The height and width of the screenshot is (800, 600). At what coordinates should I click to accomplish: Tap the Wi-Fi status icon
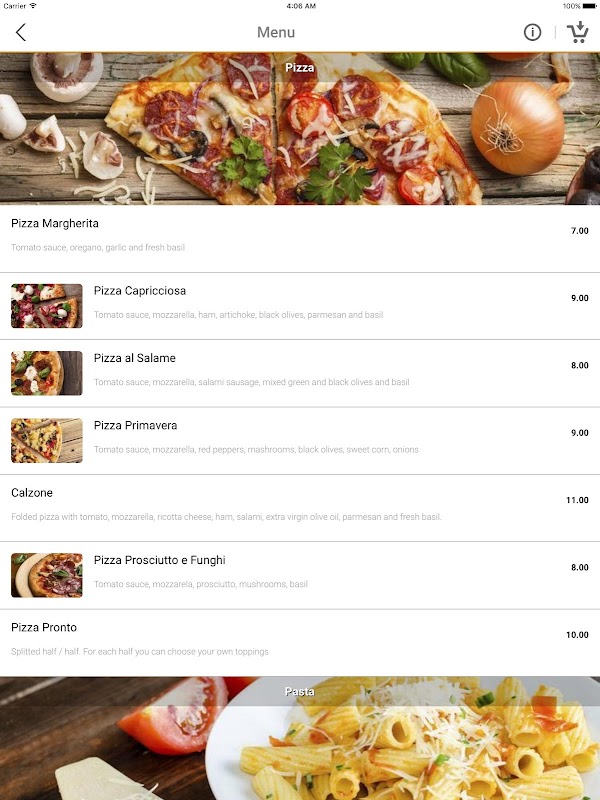pyautogui.click(x=33, y=6)
